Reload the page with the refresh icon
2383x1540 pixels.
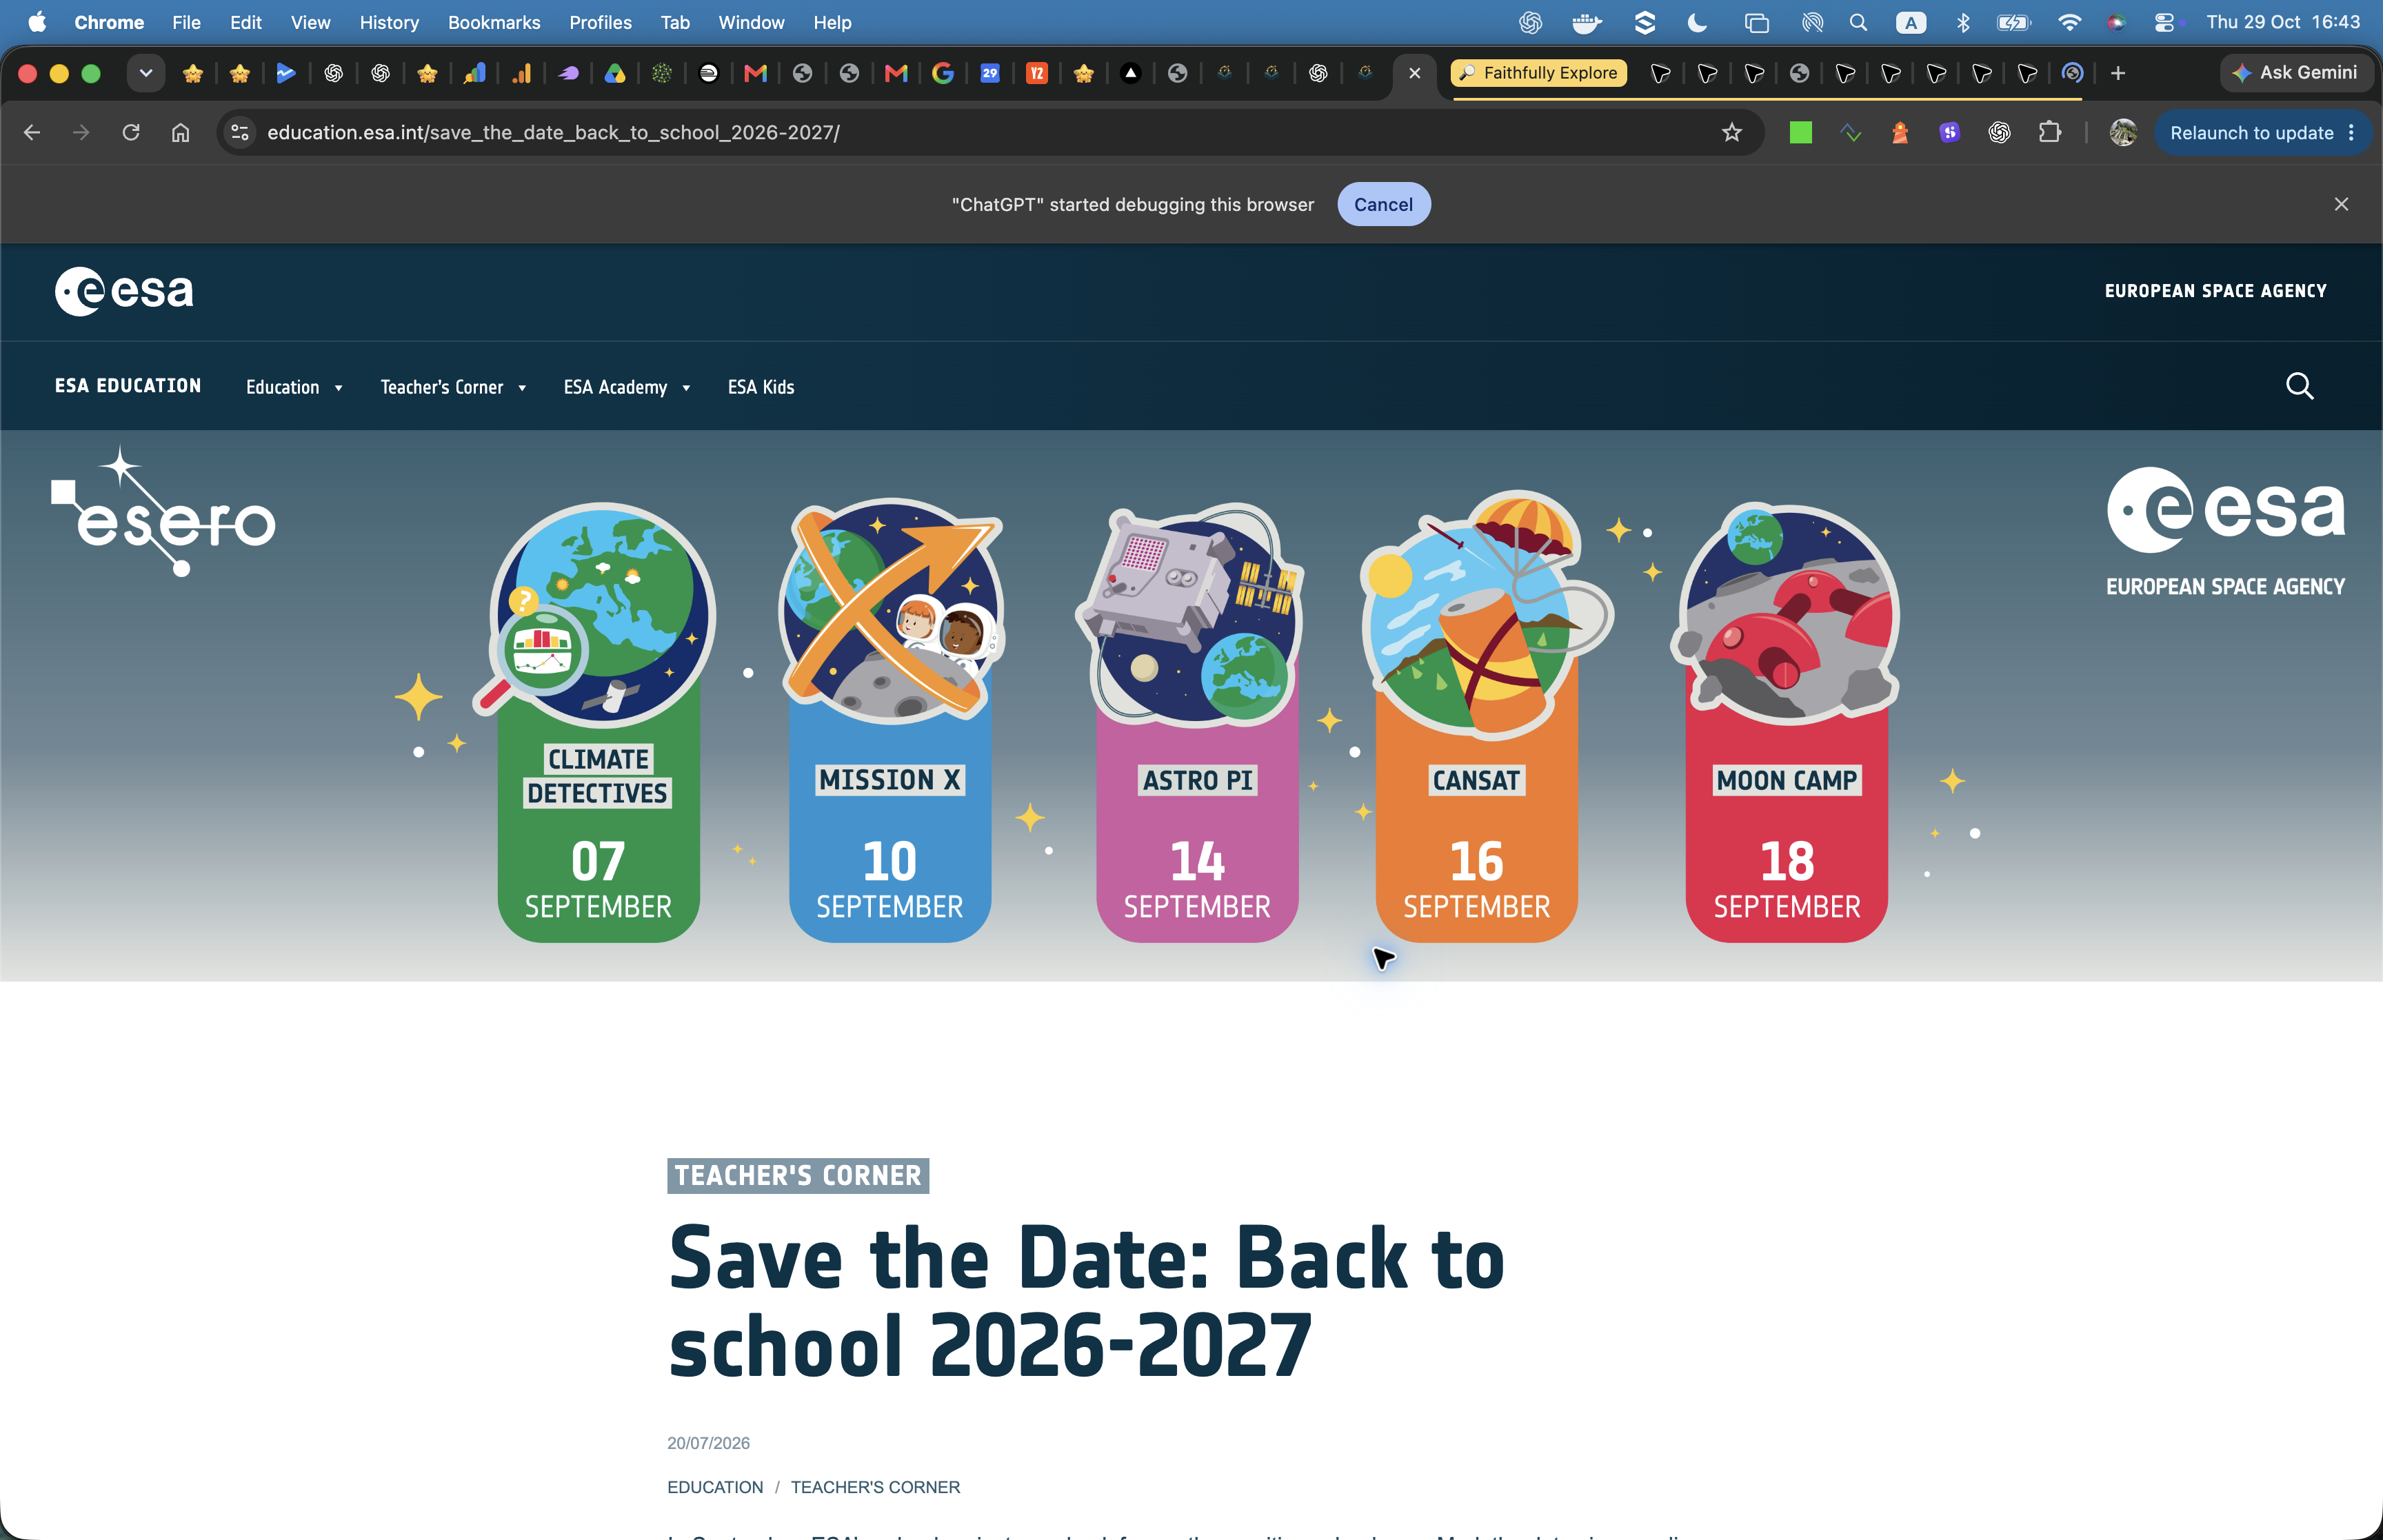[131, 132]
